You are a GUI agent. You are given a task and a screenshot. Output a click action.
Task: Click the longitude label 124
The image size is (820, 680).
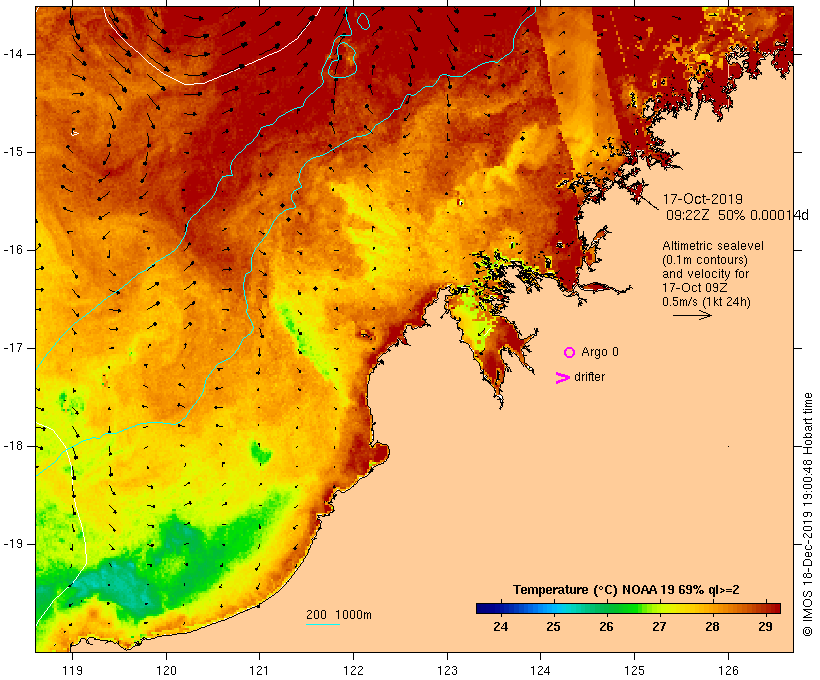point(540,670)
